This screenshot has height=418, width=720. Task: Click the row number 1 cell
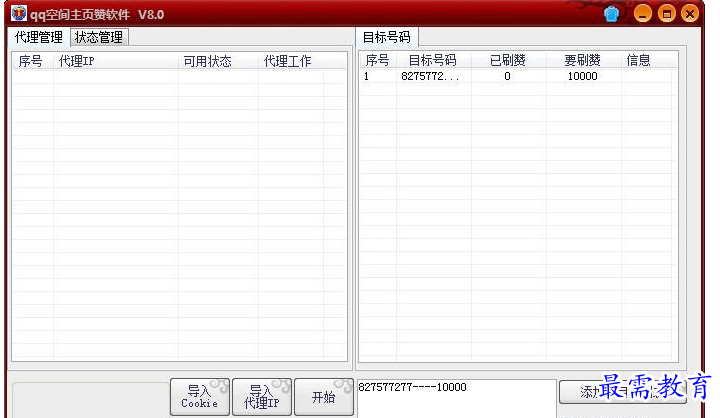366,76
